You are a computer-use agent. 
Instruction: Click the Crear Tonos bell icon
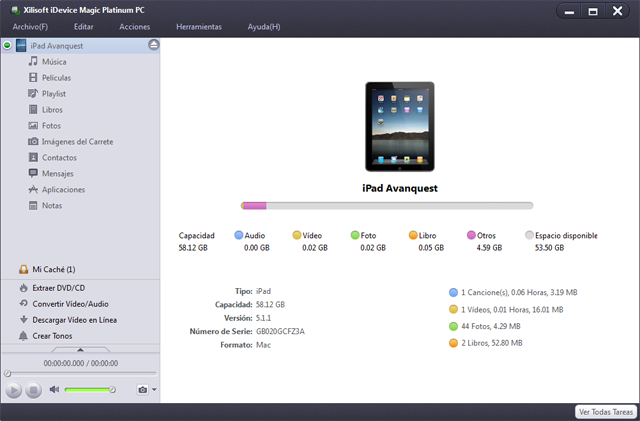coord(23,336)
